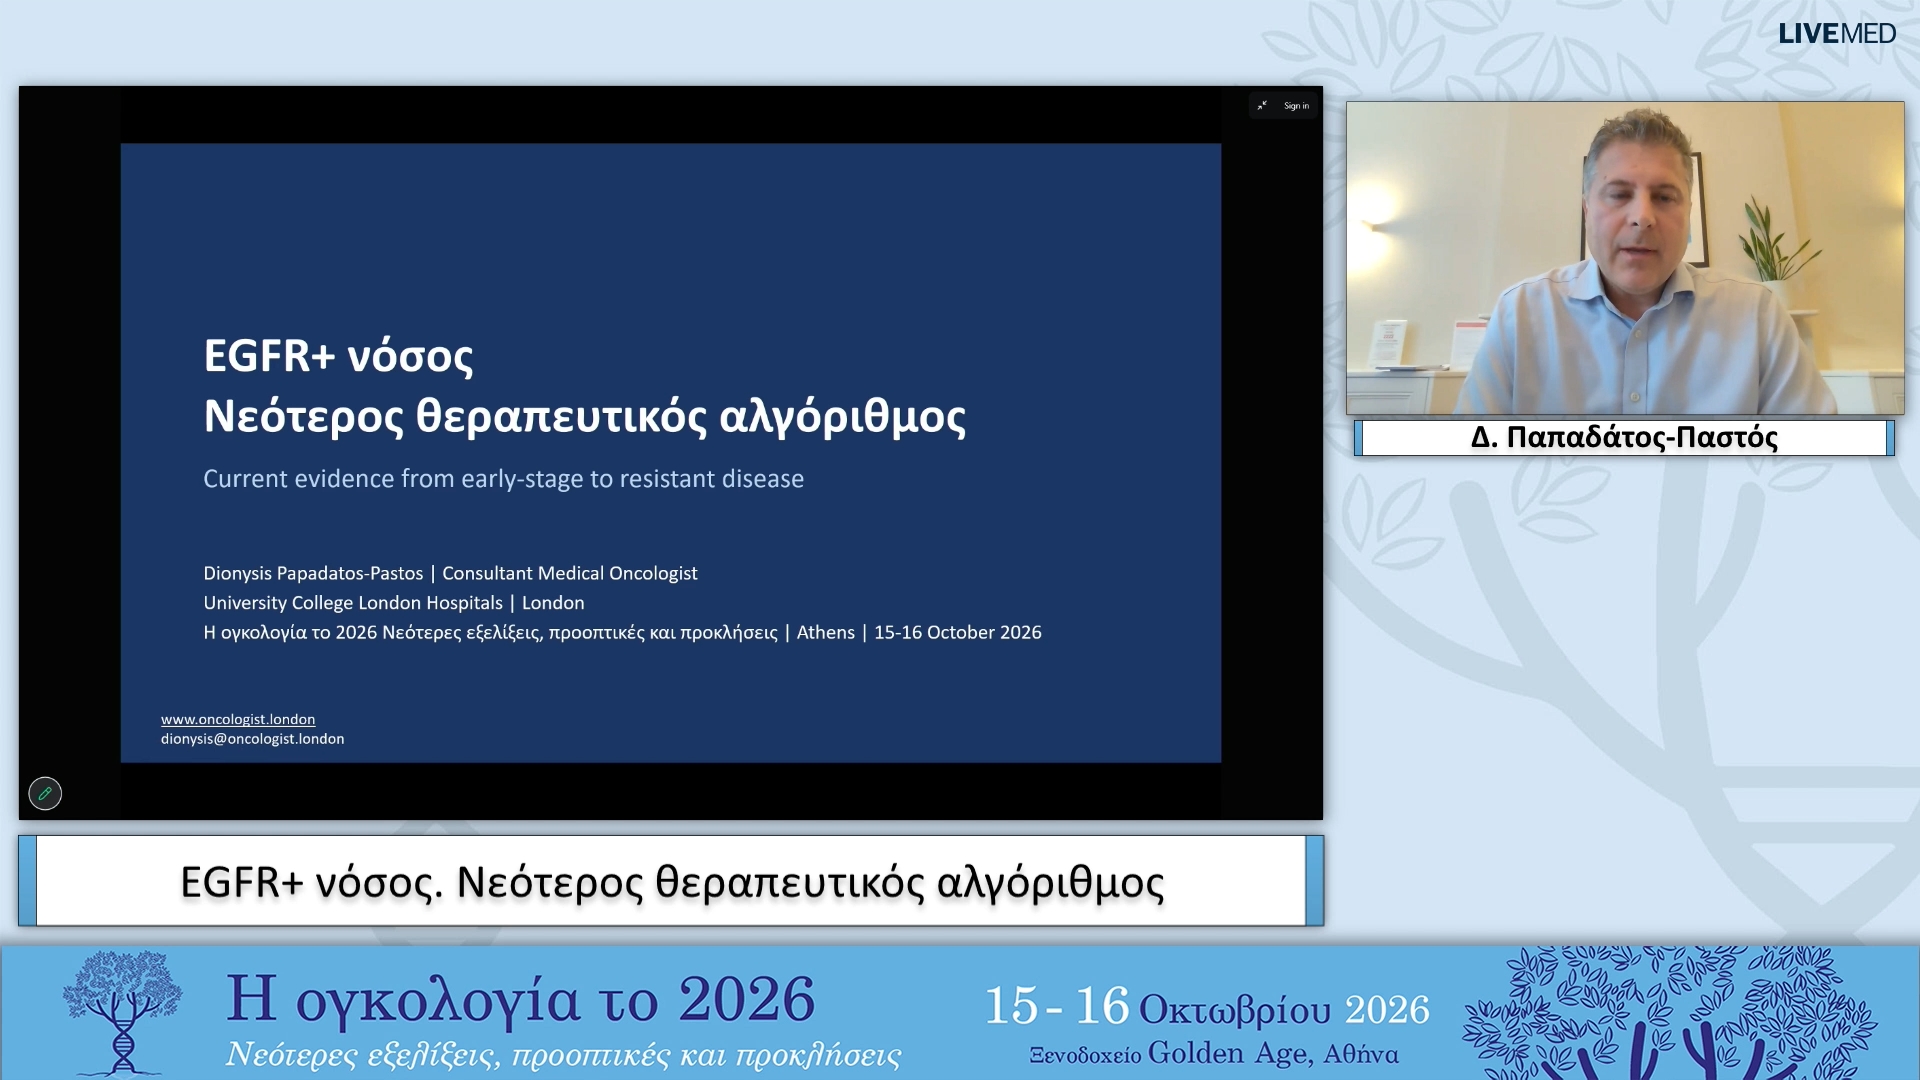Click the Athens 15-16 October 2026 line

click(622, 632)
